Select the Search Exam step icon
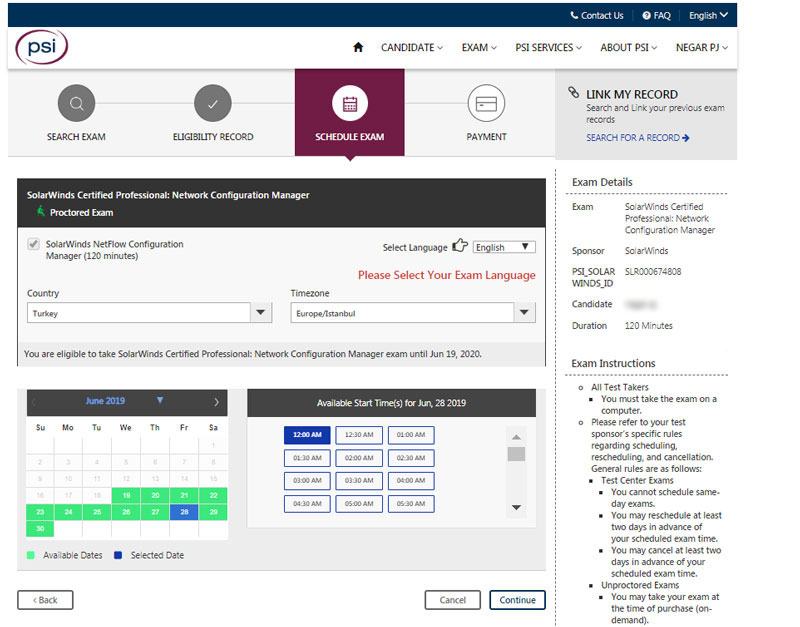The width and height of the screenshot is (800, 627). point(77,103)
